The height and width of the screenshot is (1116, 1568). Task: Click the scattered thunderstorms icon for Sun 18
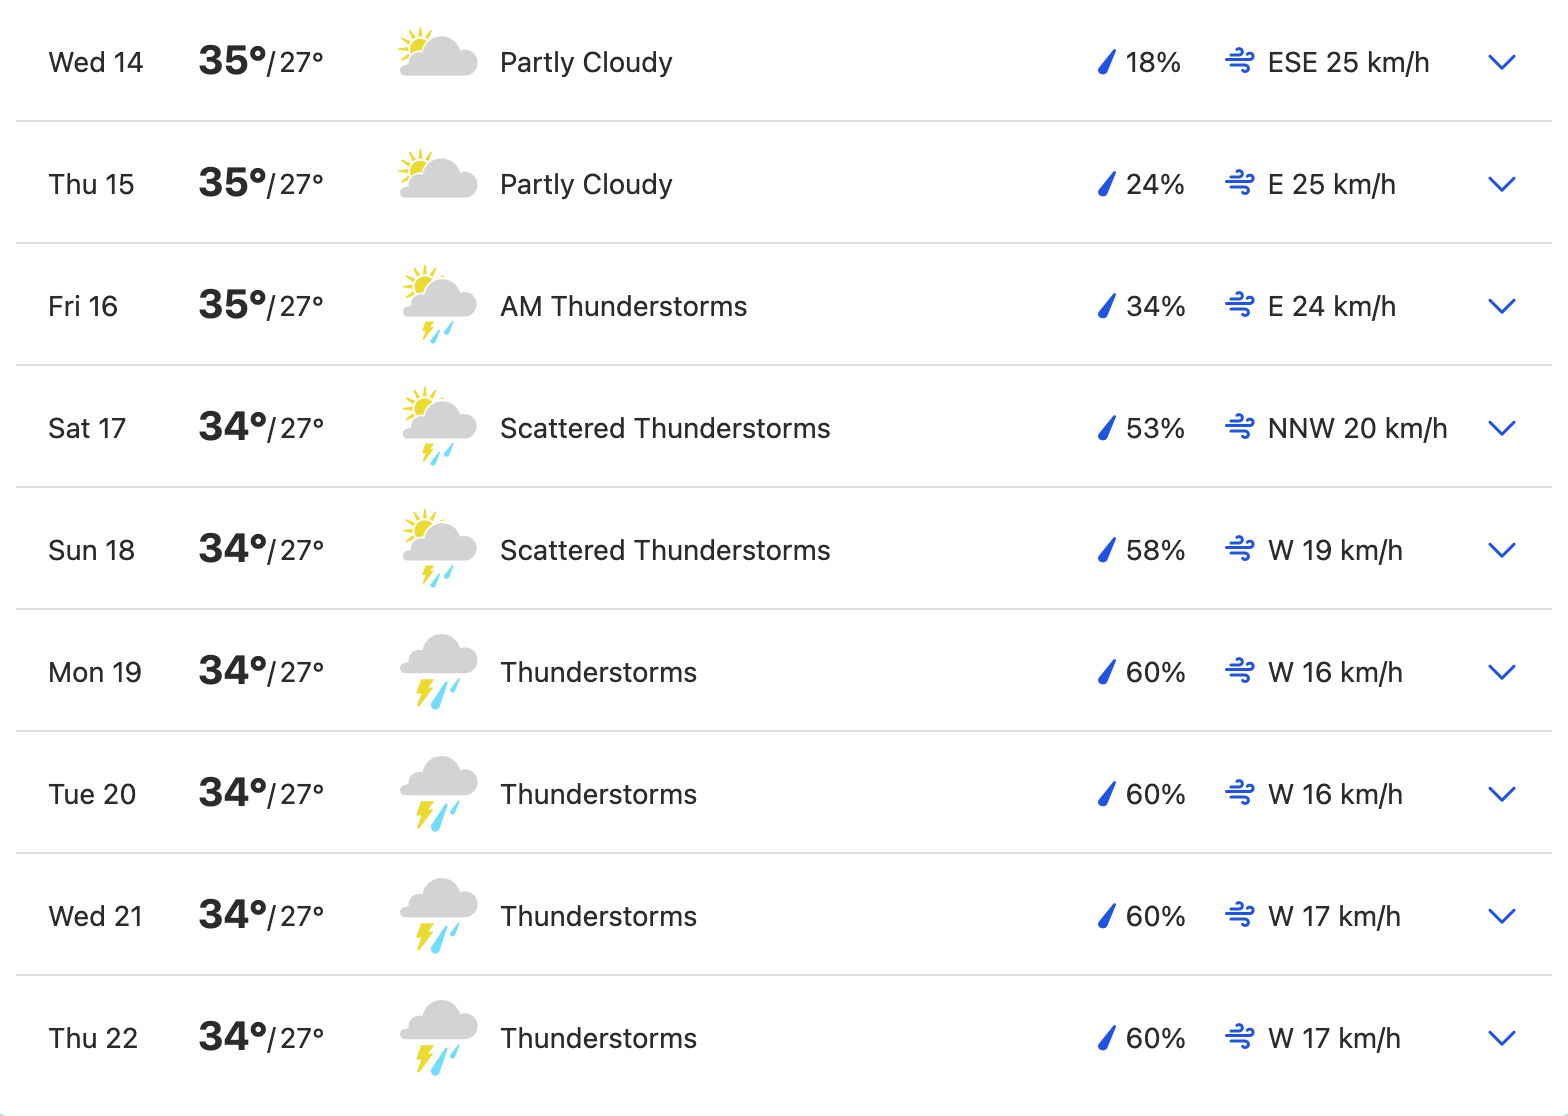pos(438,549)
